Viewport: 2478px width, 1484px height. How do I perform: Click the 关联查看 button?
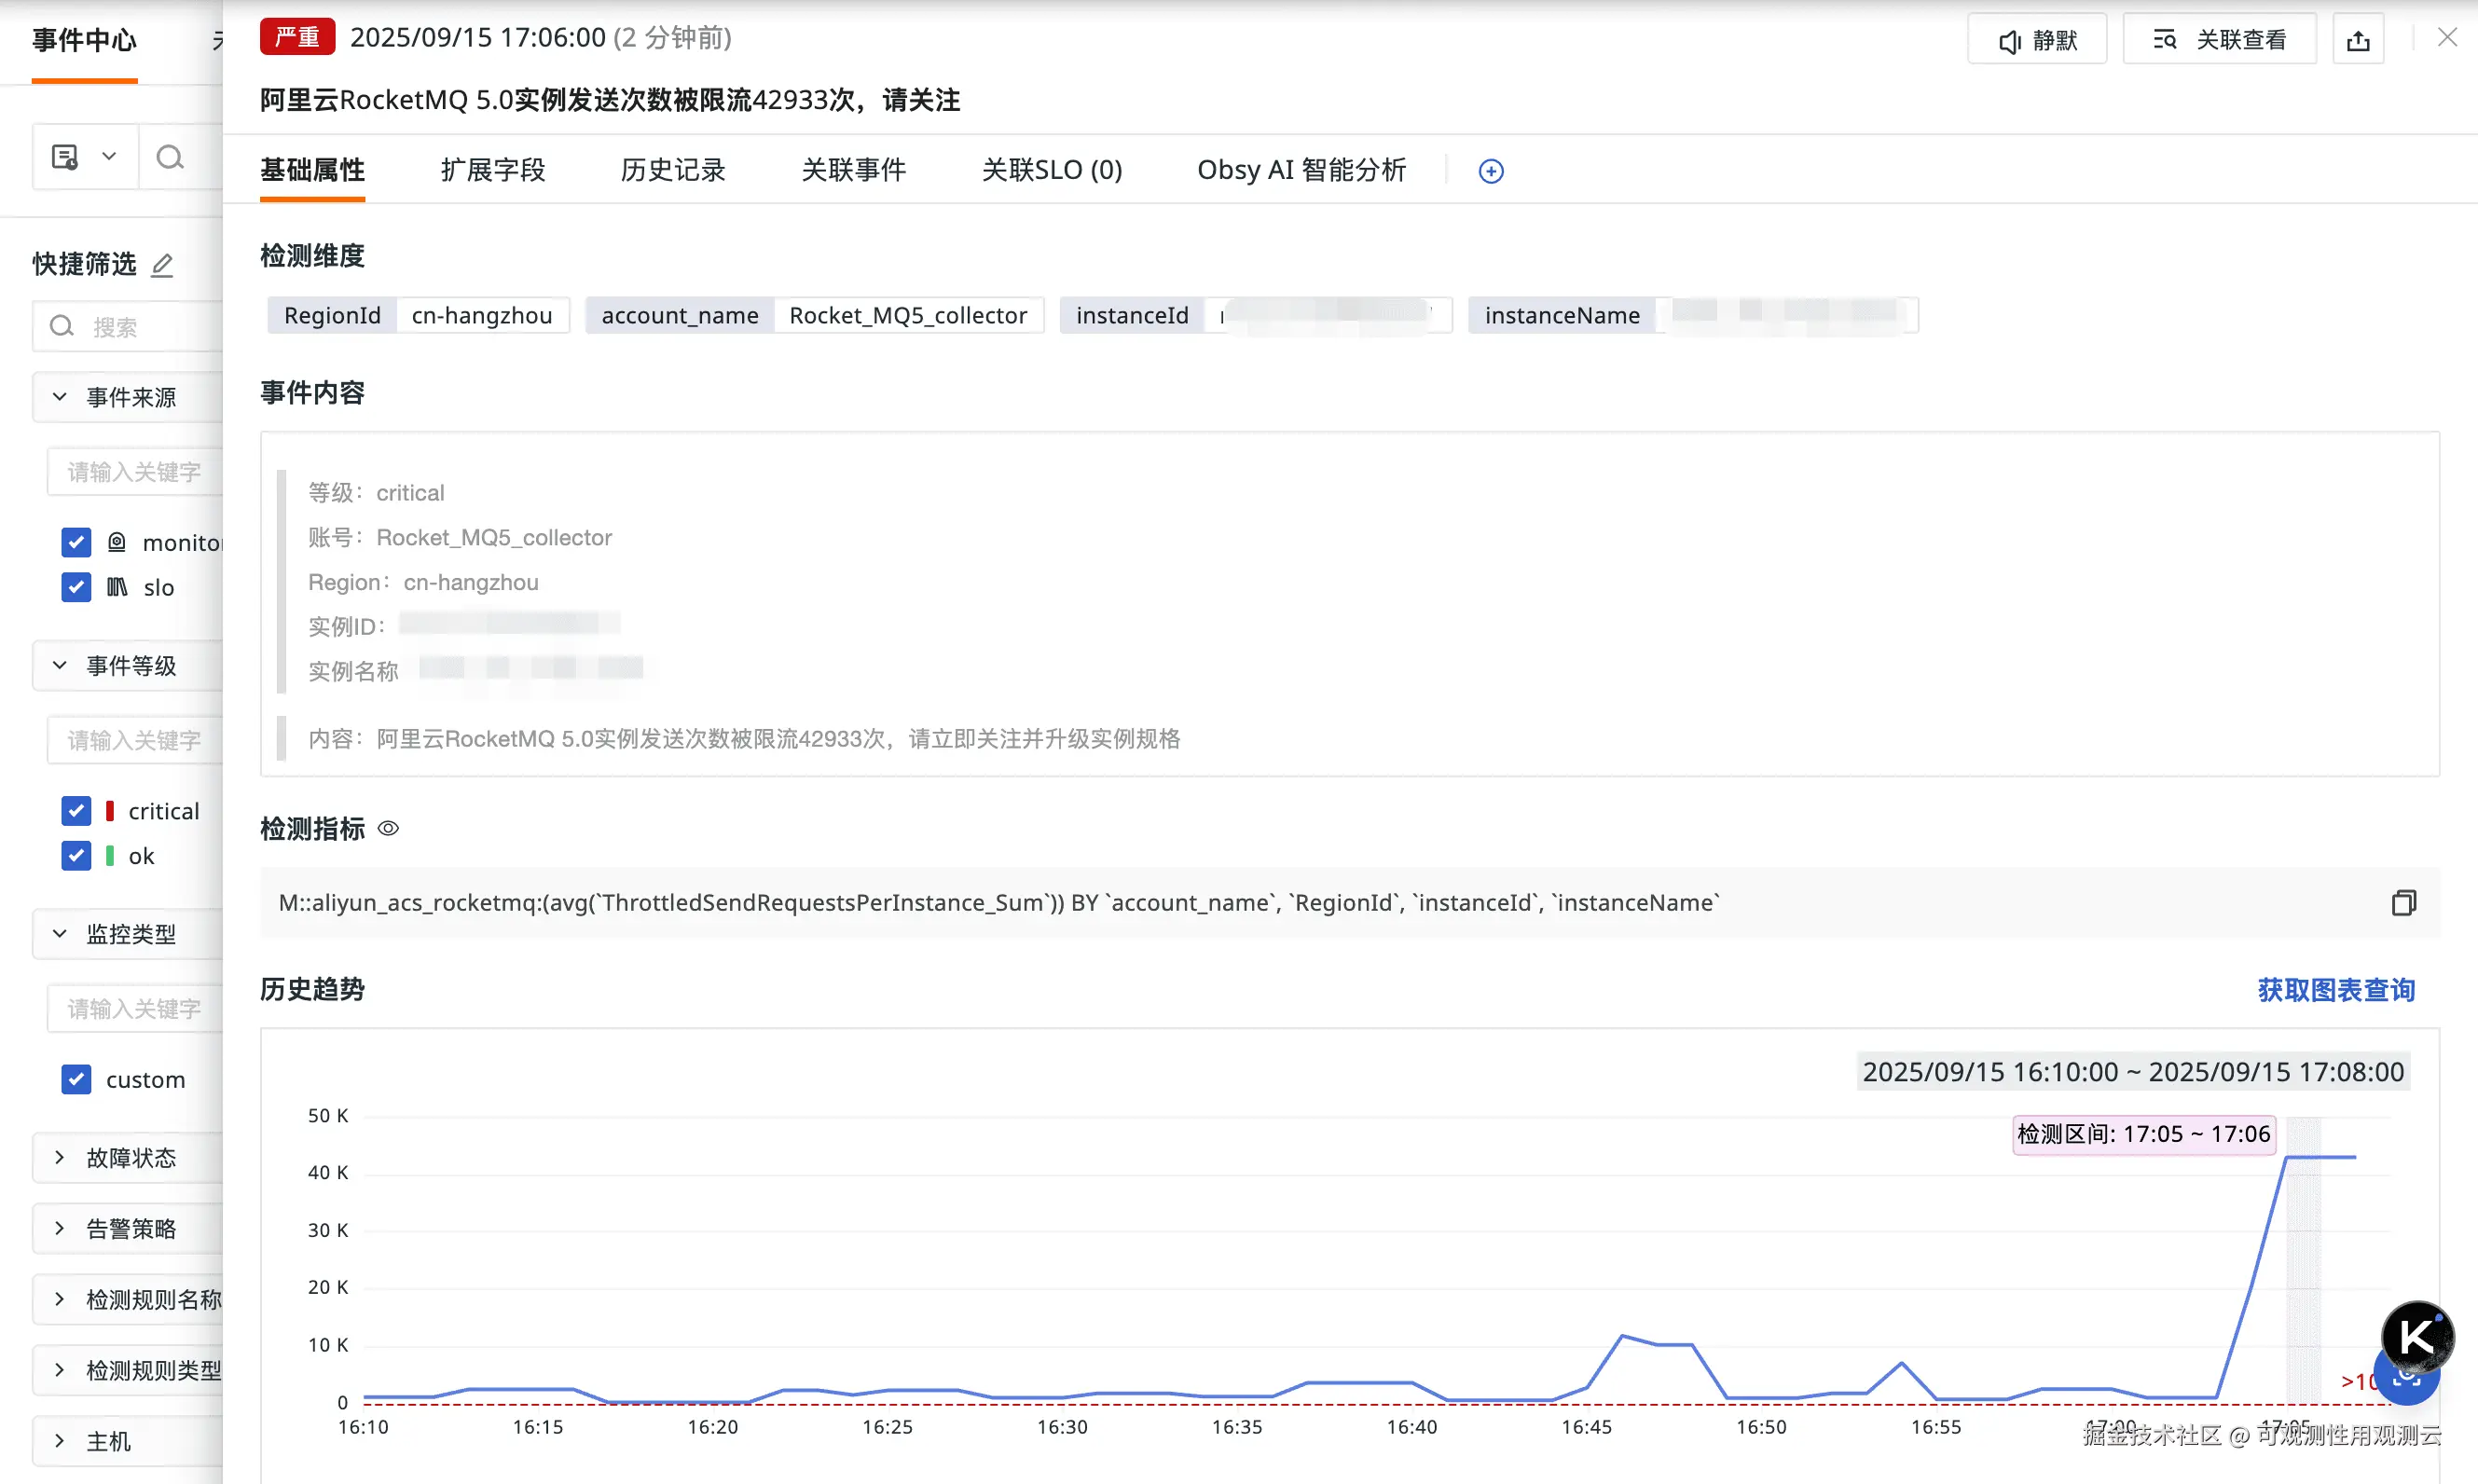[2219, 40]
